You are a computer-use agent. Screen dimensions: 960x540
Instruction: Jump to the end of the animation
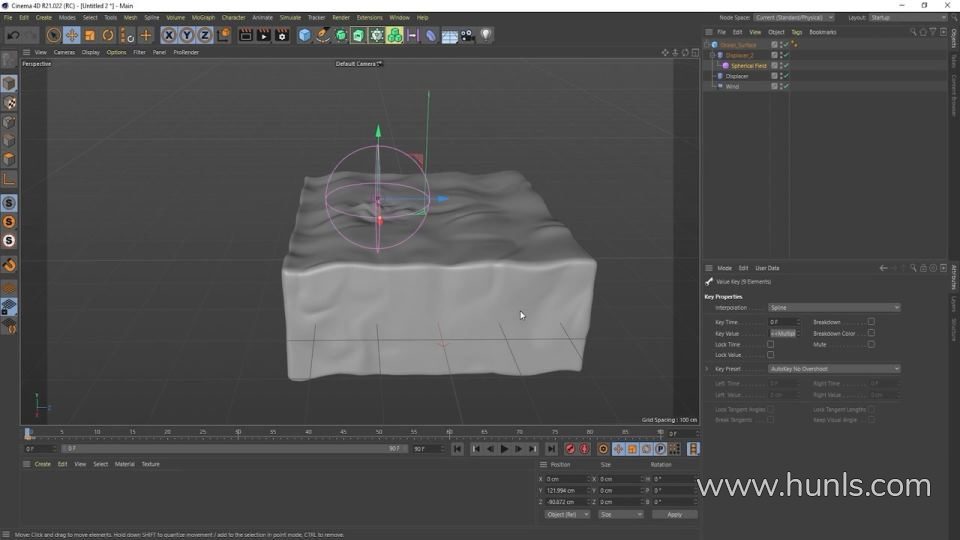coord(551,449)
